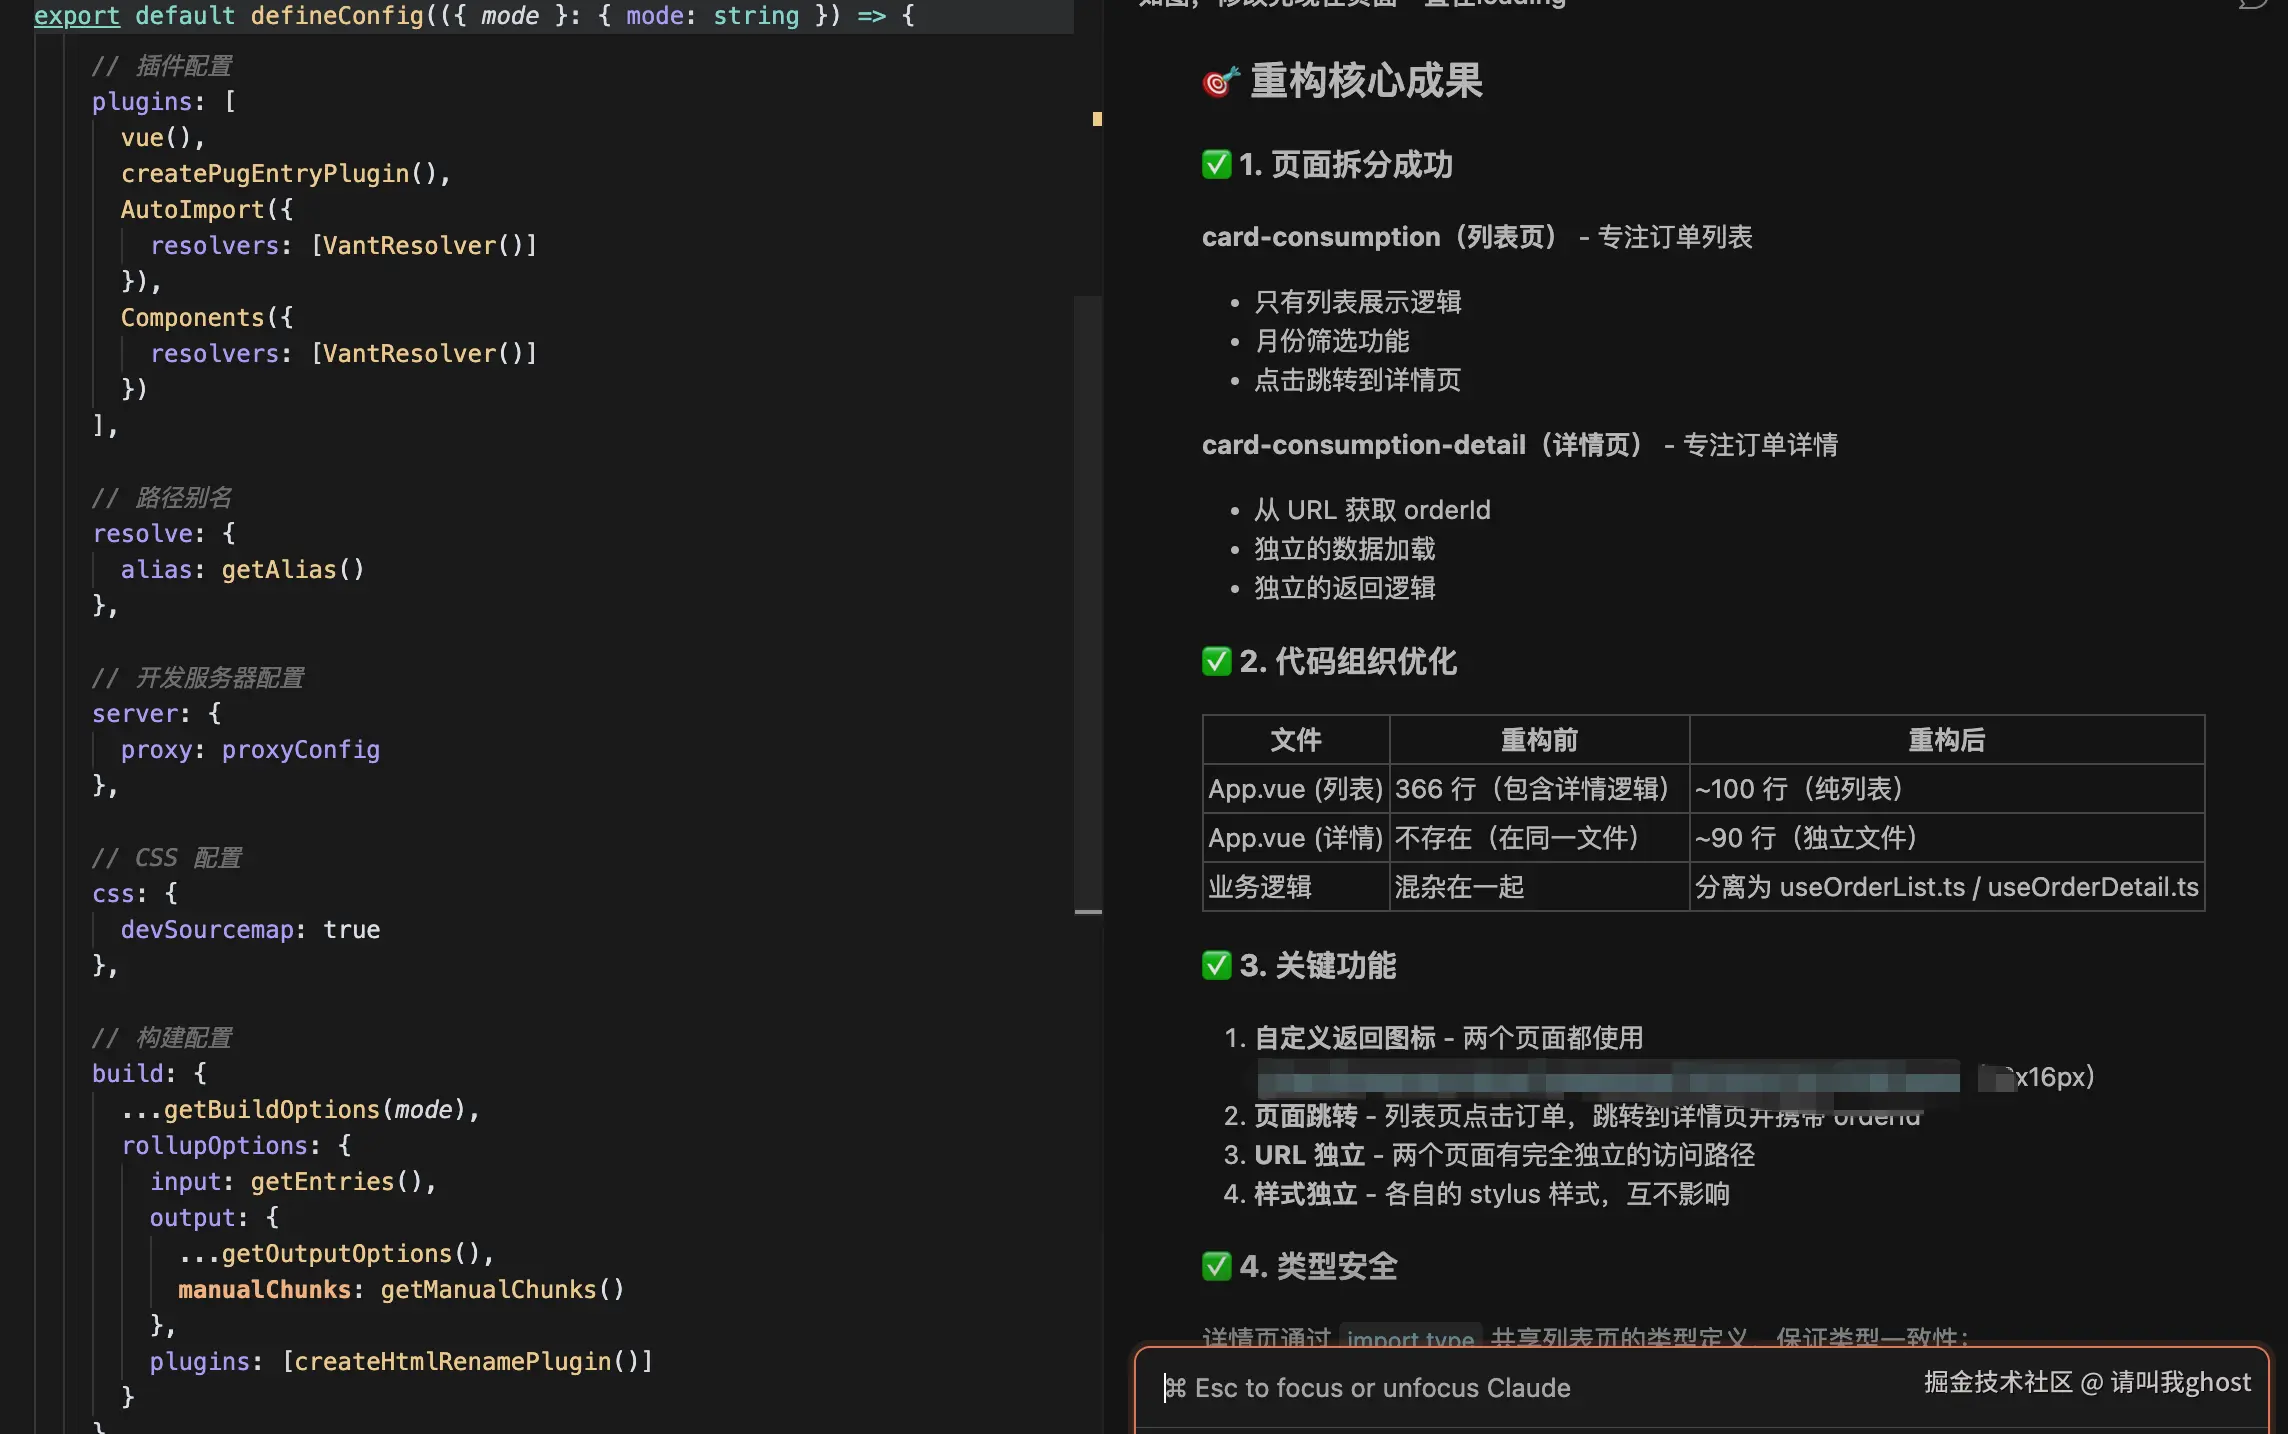2288x1434 pixels.
Task: Click the dart emoji beside 重构核心成果 heading
Action: [1218, 82]
